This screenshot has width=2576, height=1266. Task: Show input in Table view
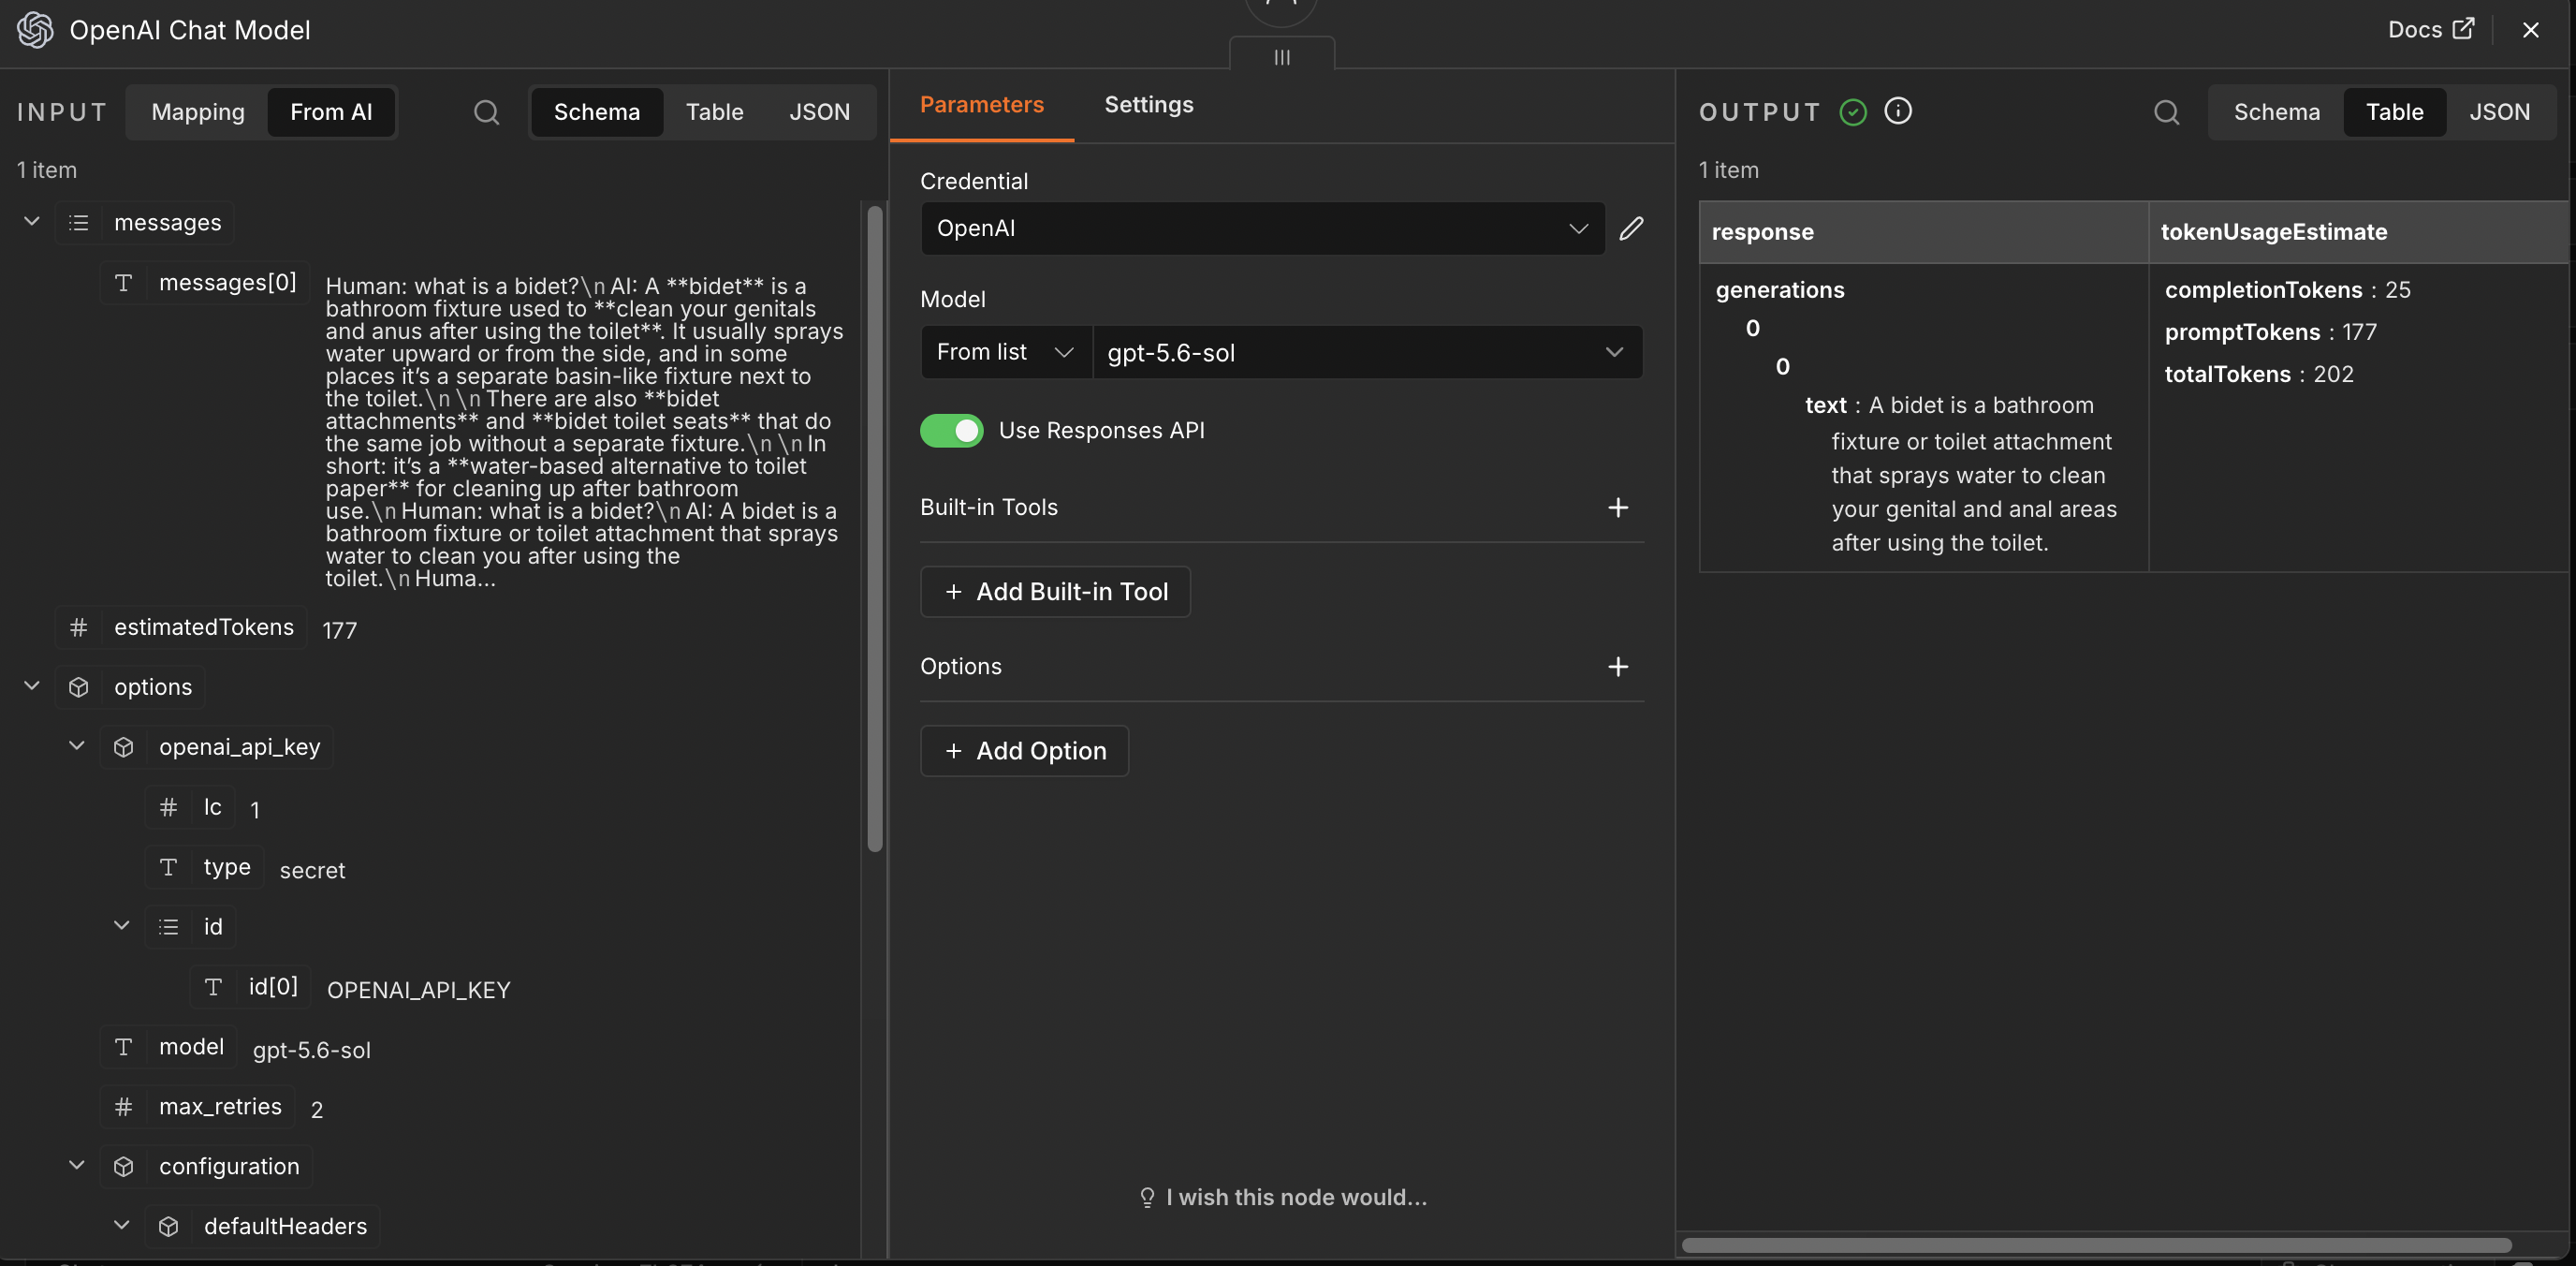point(714,112)
